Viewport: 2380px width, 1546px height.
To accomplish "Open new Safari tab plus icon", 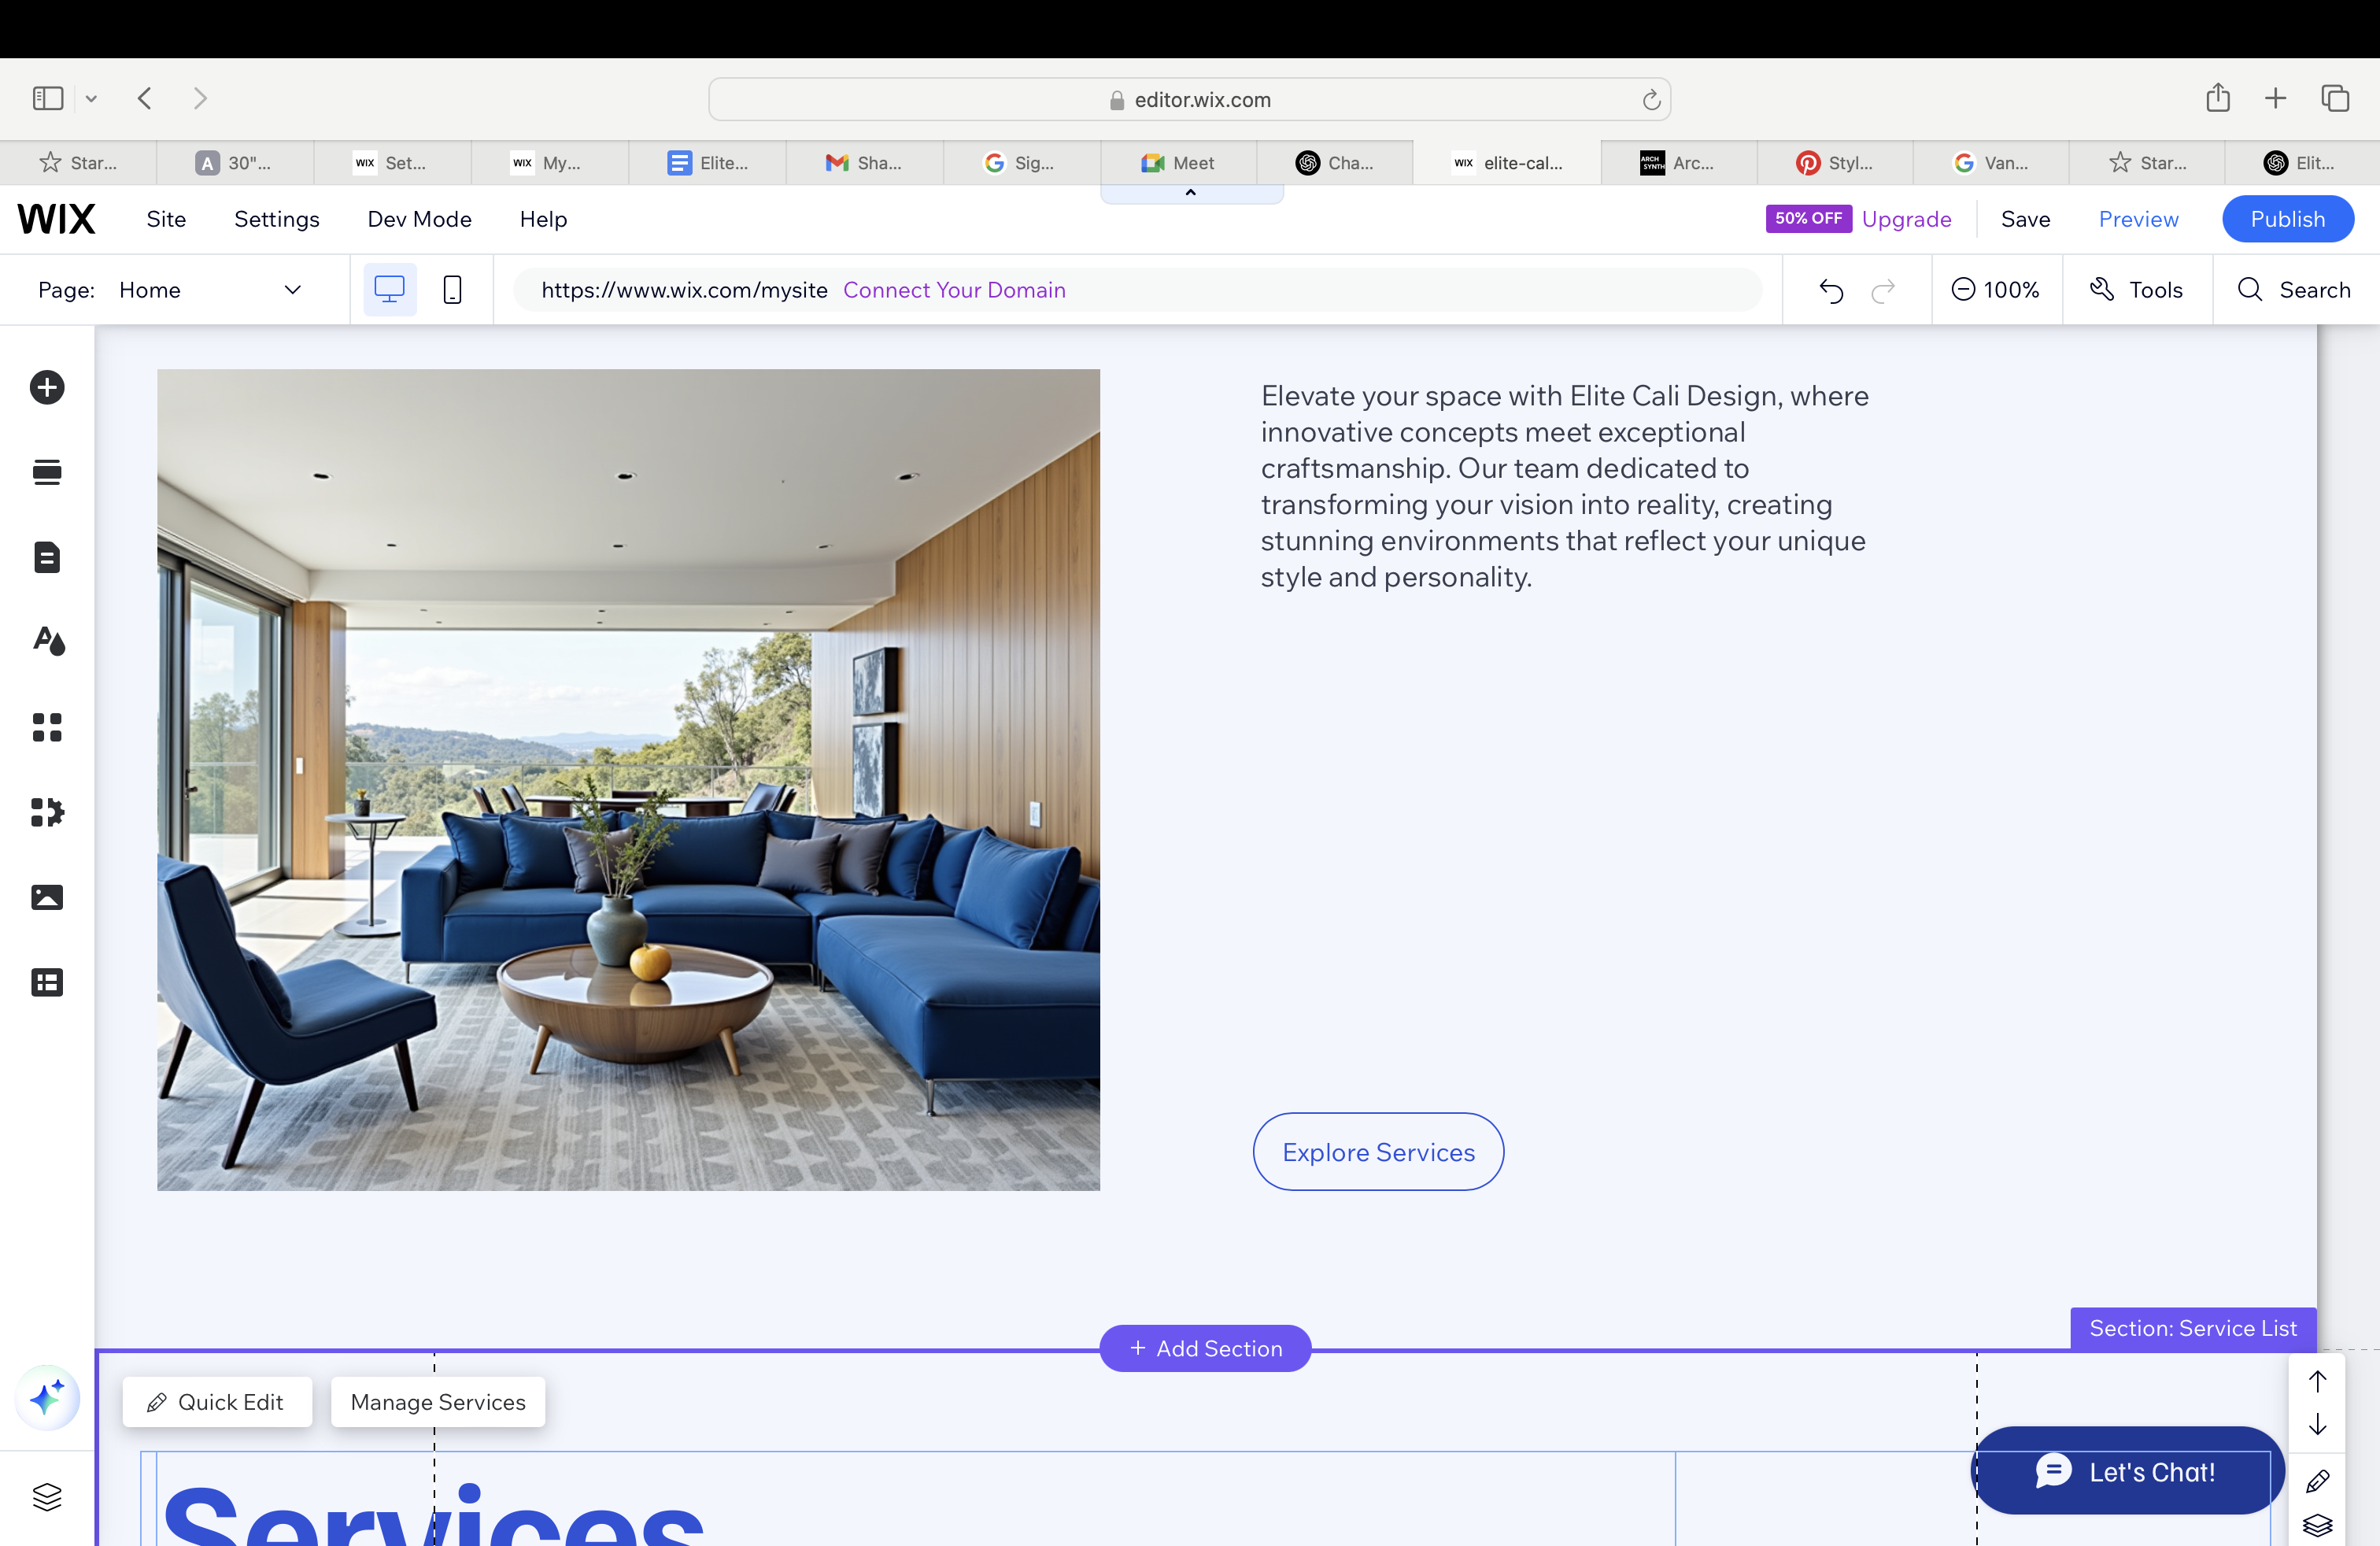I will point(2275,98).
